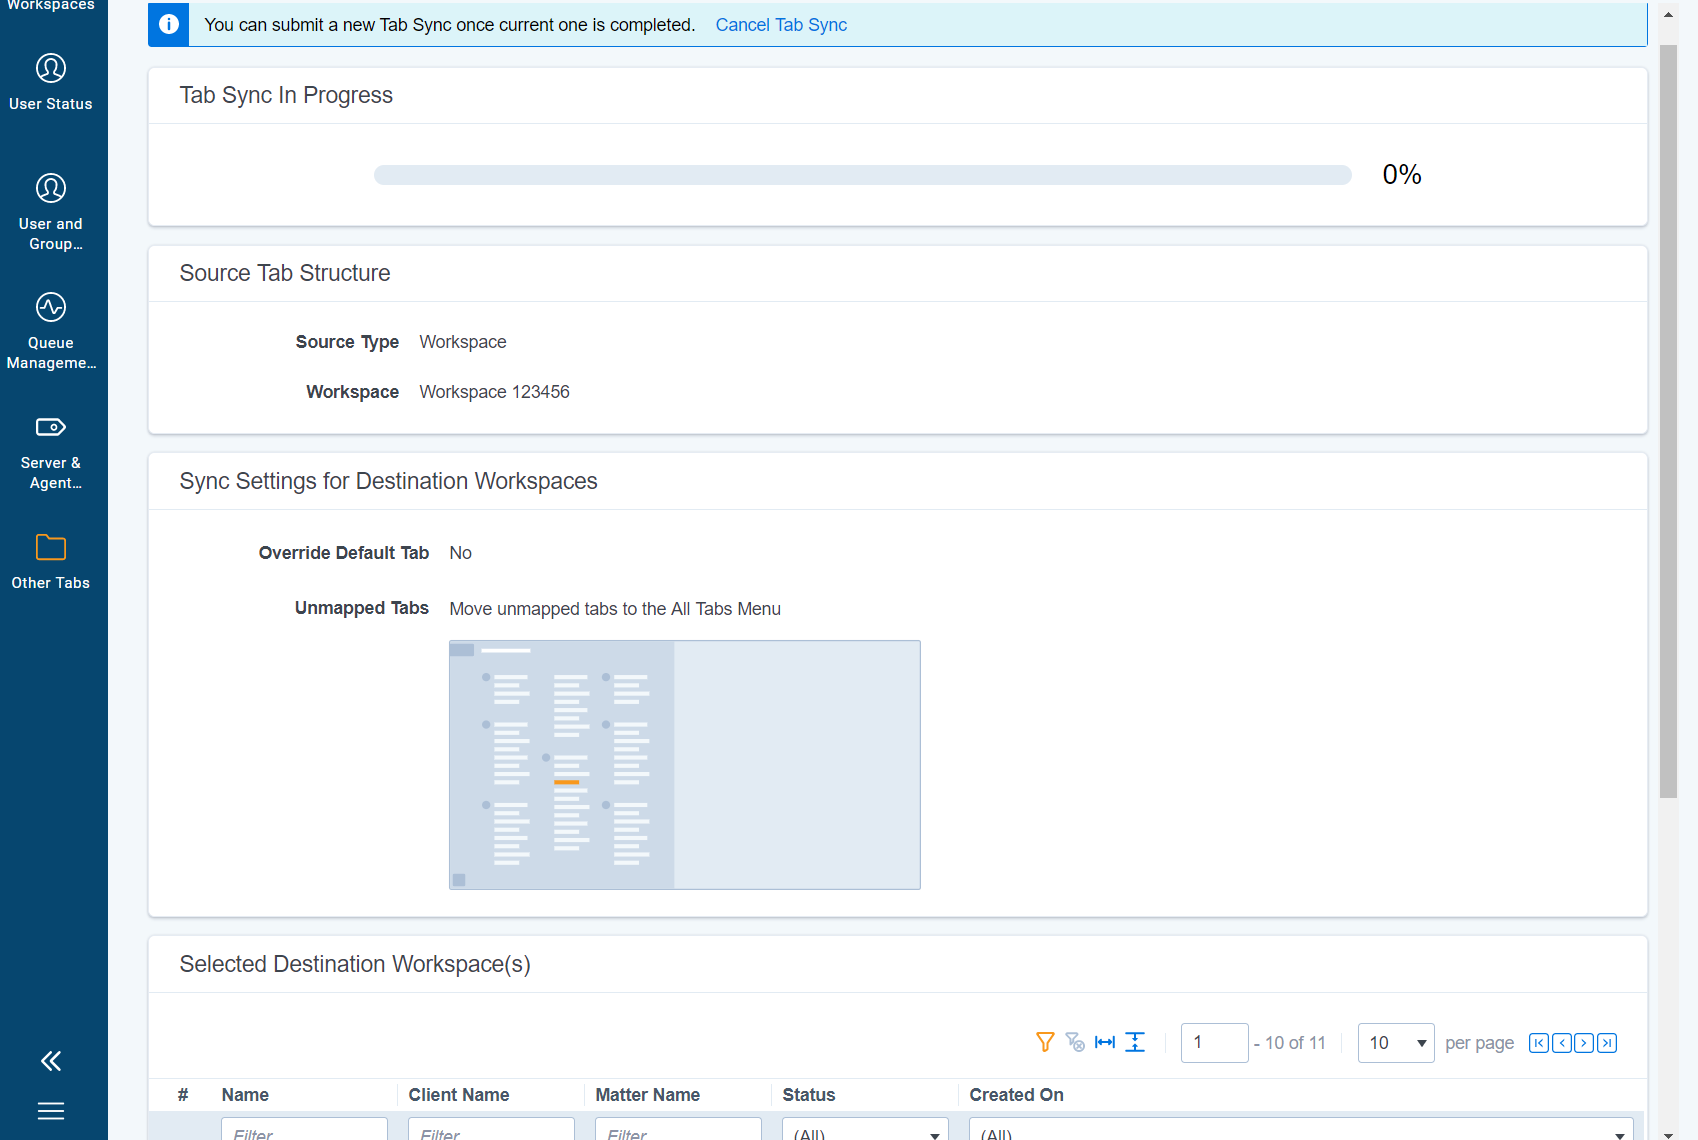
Task: Click the page number input field
Action: [1214, 1043]
